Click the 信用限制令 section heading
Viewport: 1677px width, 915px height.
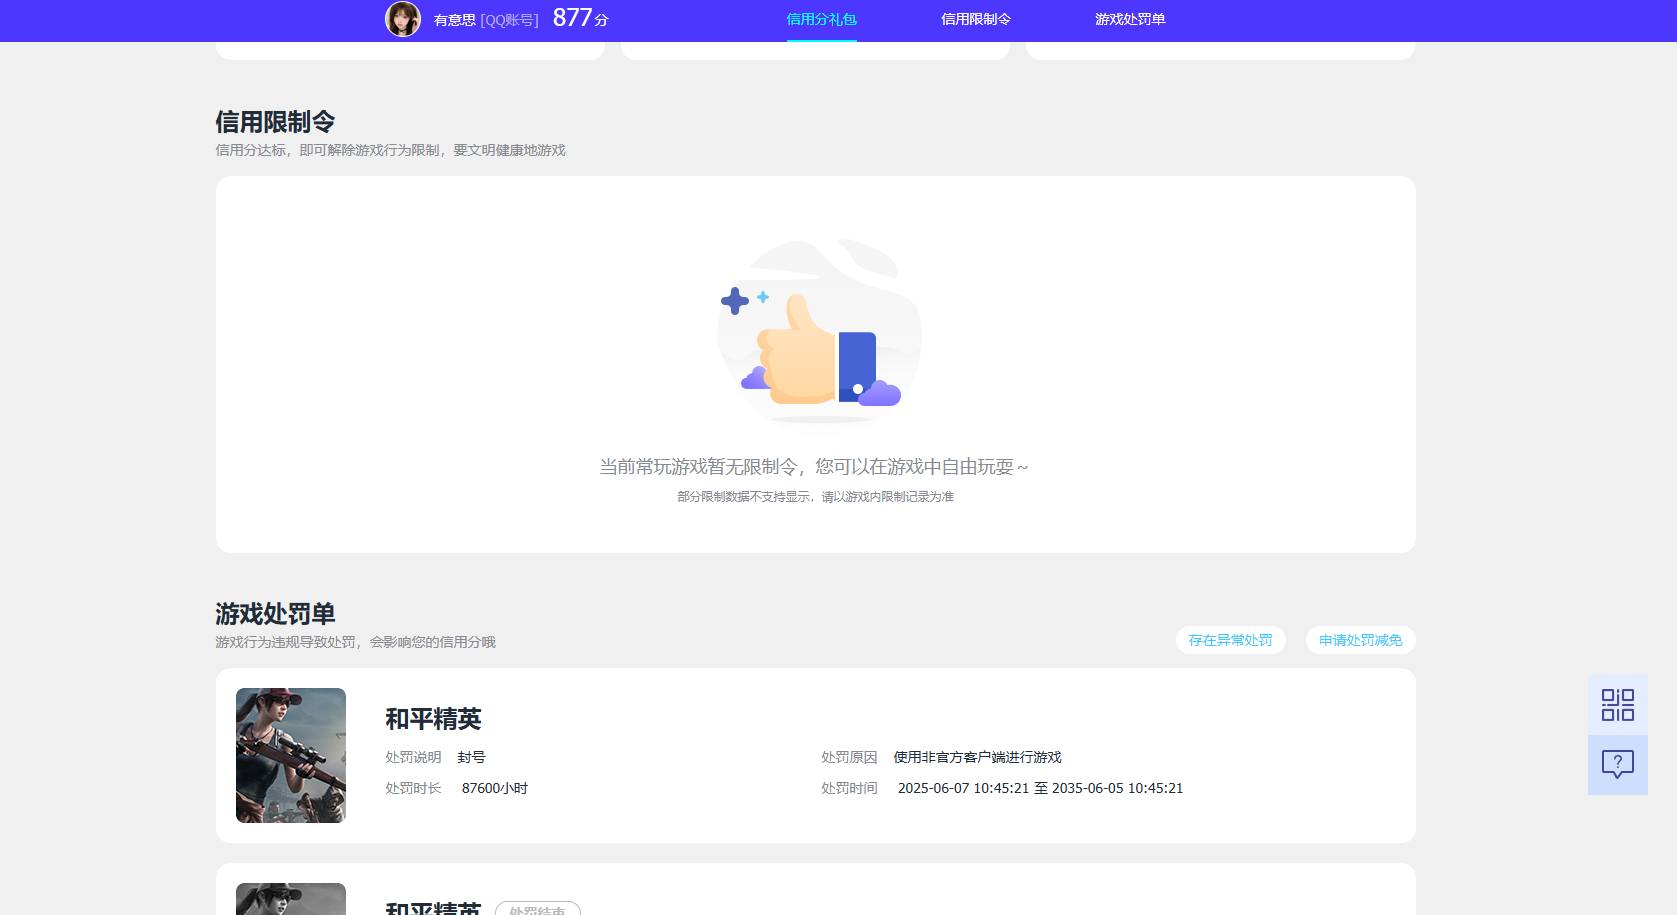(275, 122)
